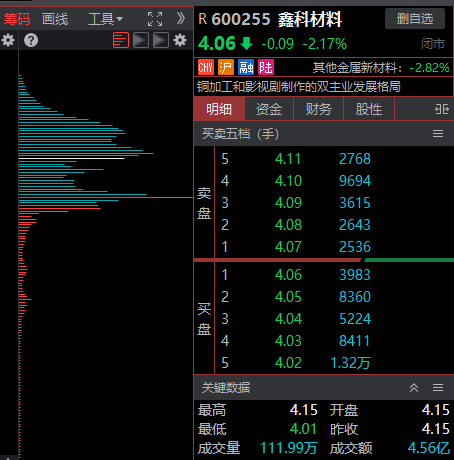This screenshot has width=454, height=460.
Task: Click the fullscreen expand arrows icon
Action: click(x=155, y=19)
